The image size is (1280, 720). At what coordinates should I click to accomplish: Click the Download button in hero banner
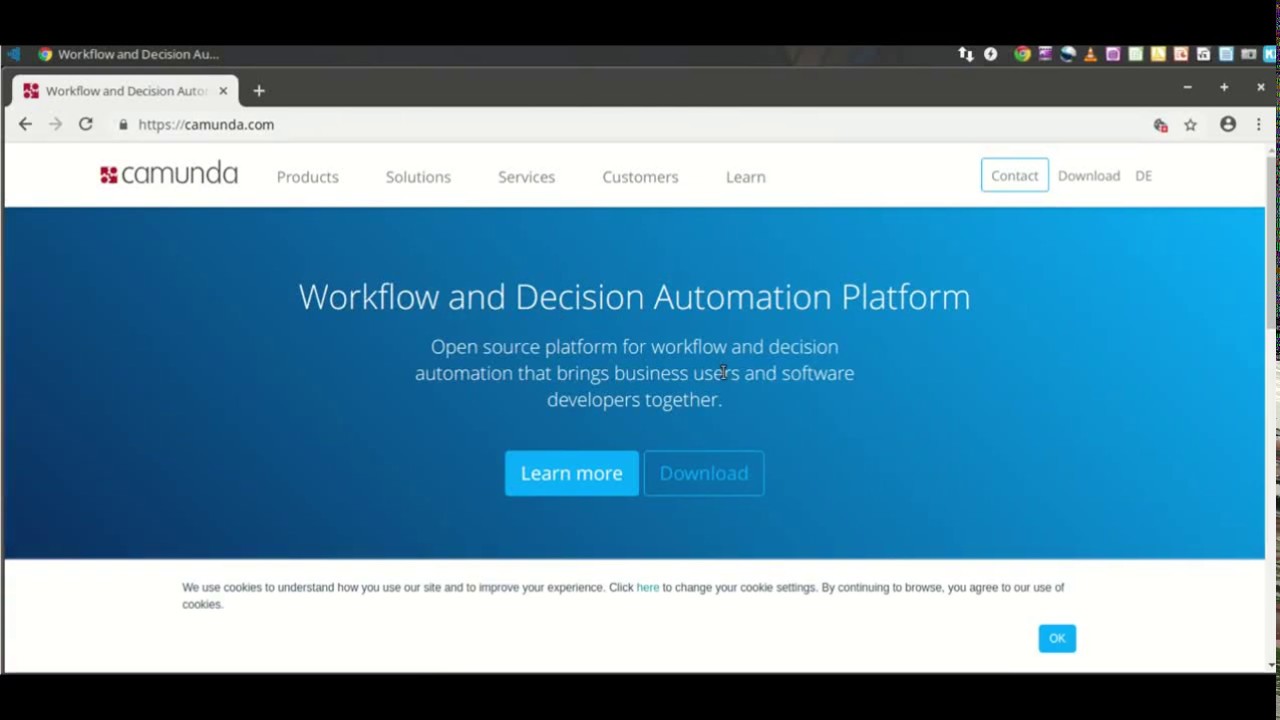(x=704, y=473)
